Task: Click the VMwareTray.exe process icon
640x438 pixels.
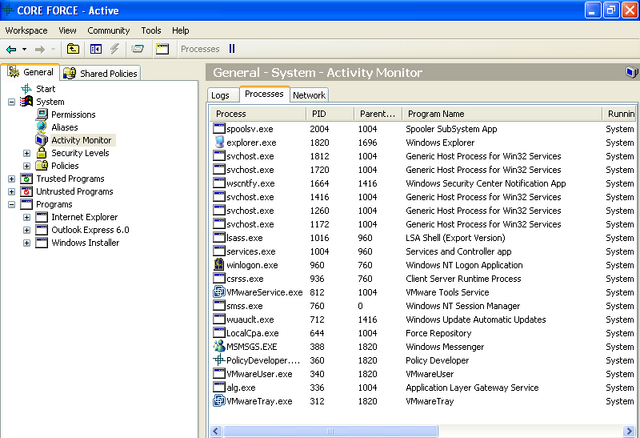Action: point(219,400)
